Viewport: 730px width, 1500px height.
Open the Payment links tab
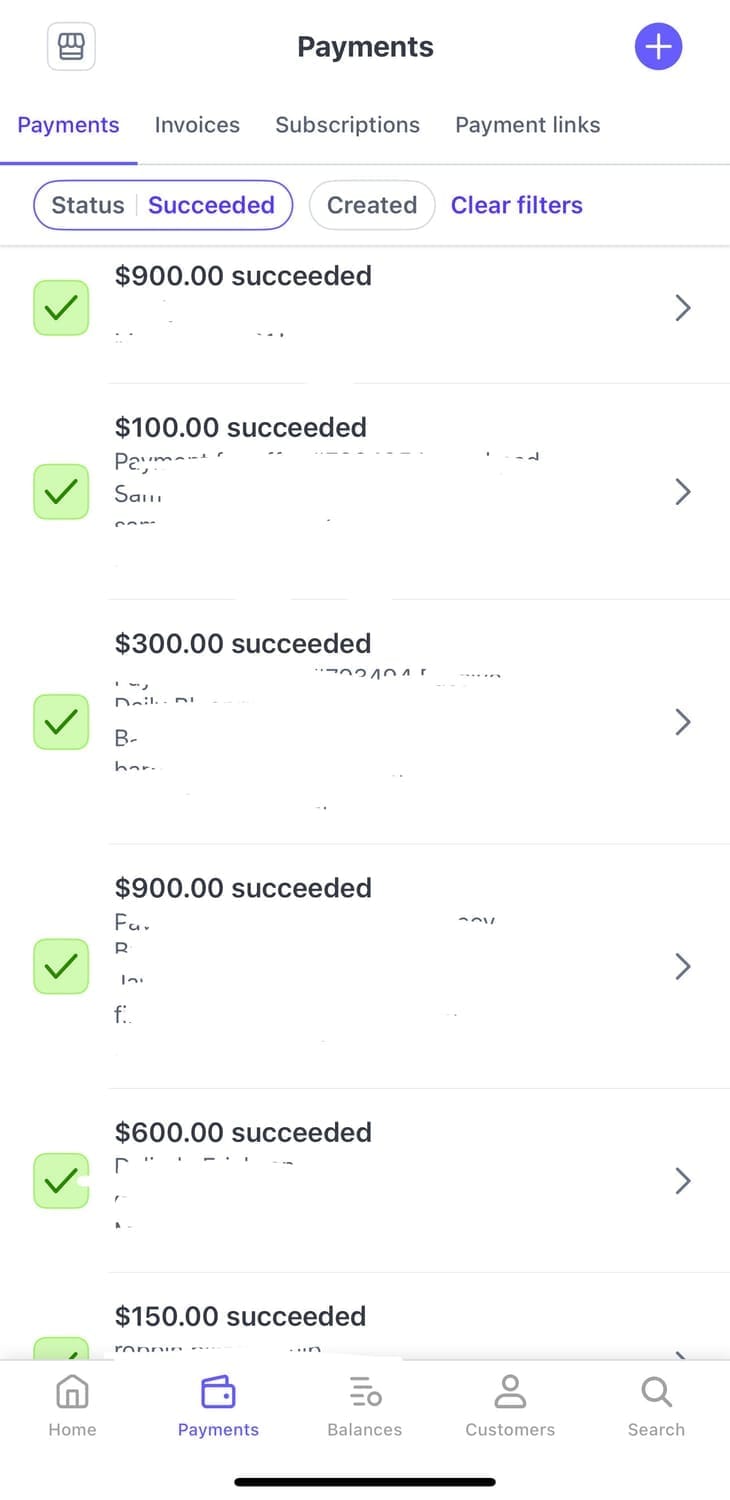pos(528,125)
